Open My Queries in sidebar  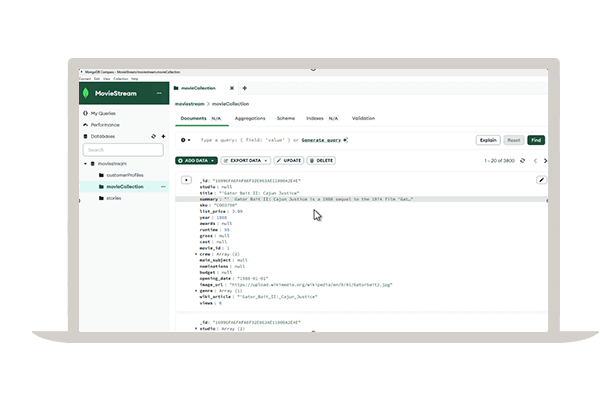point(103,113)
